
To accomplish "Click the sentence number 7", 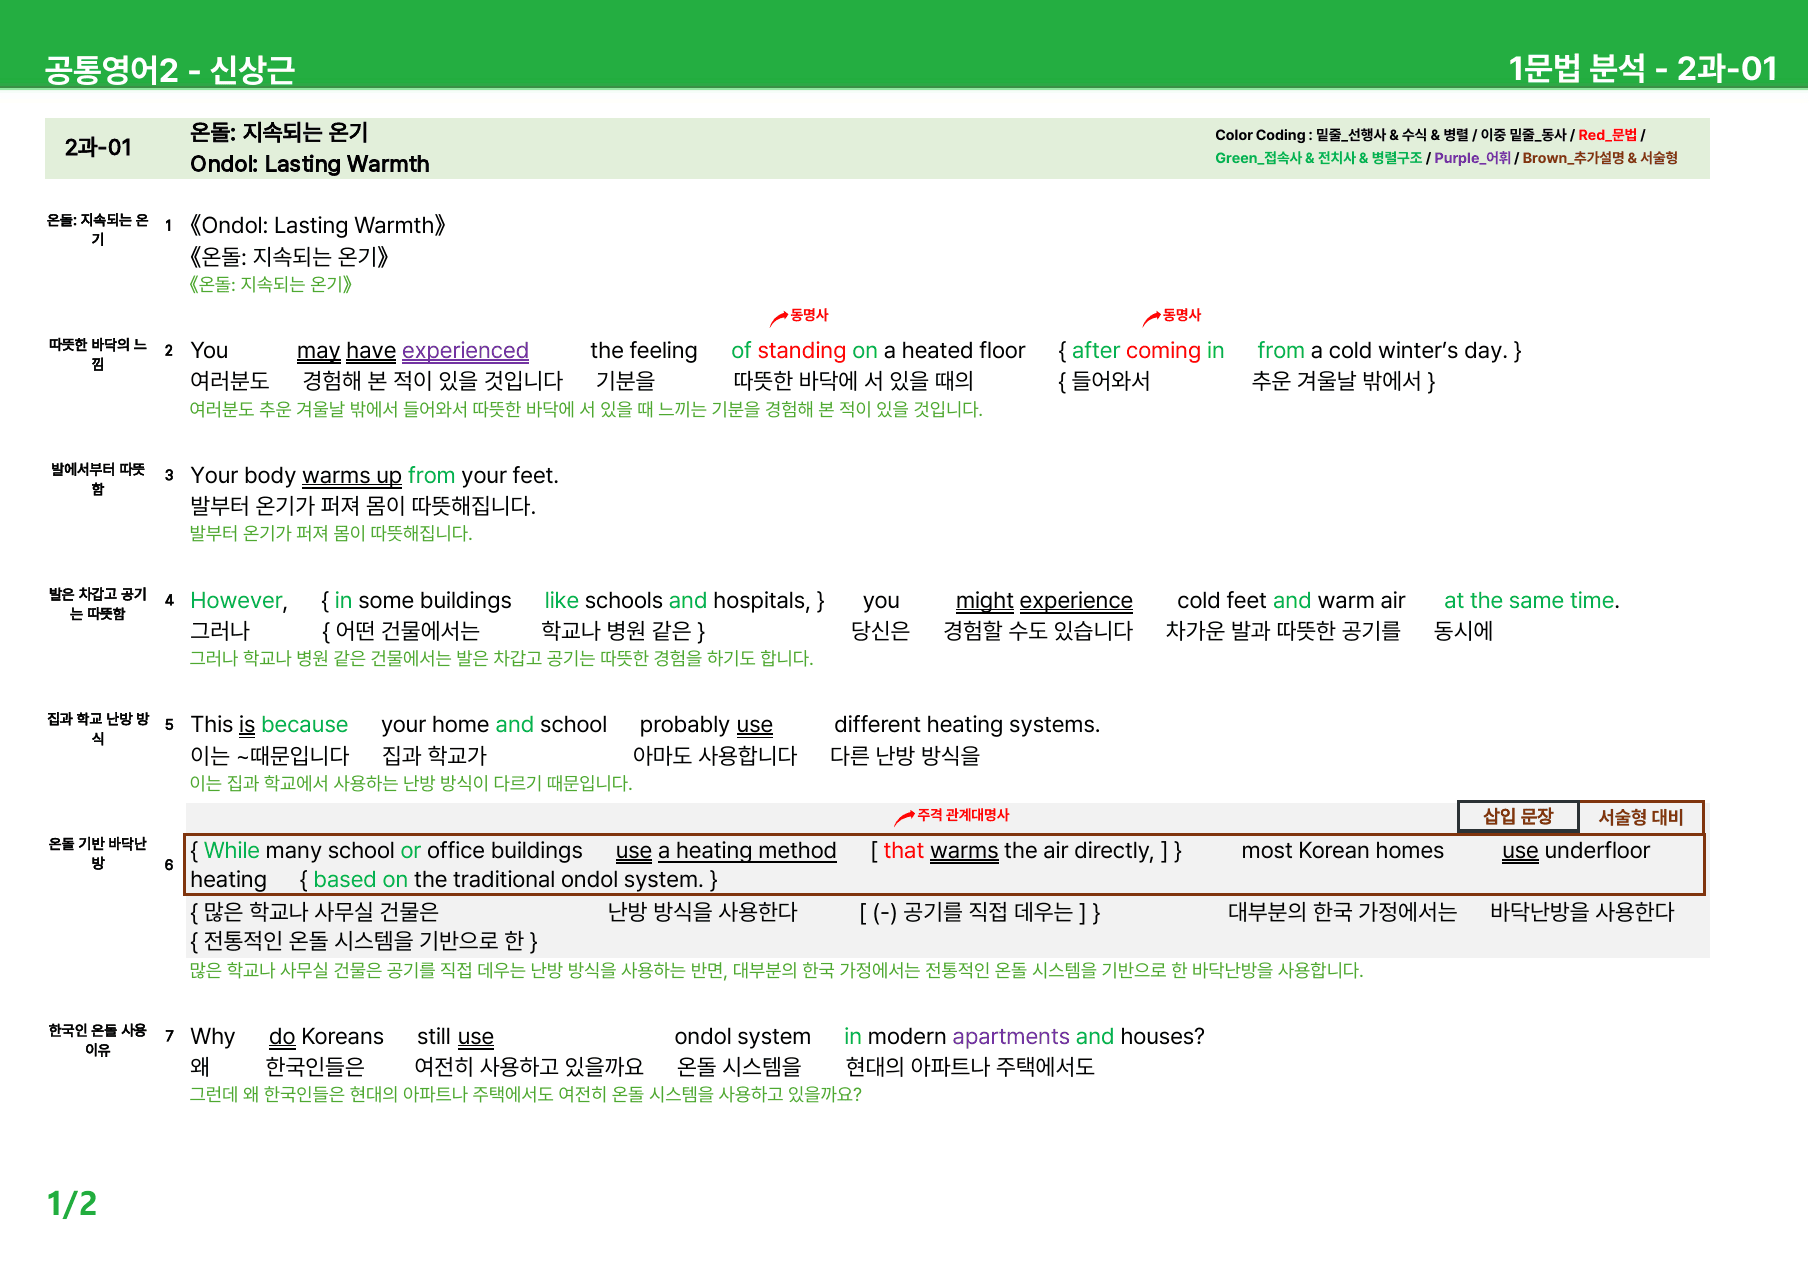I will pyautogui.click(x=169, y=1036).
